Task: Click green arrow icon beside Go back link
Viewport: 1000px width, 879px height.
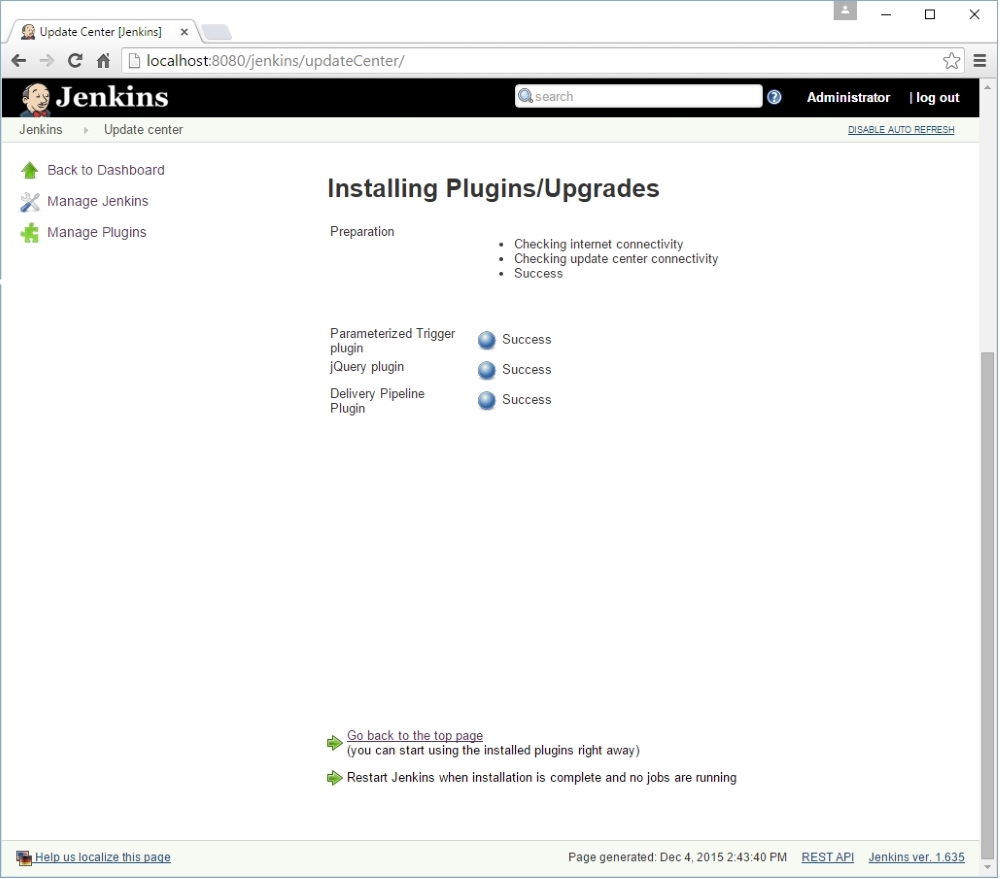Action: point(334,743)
